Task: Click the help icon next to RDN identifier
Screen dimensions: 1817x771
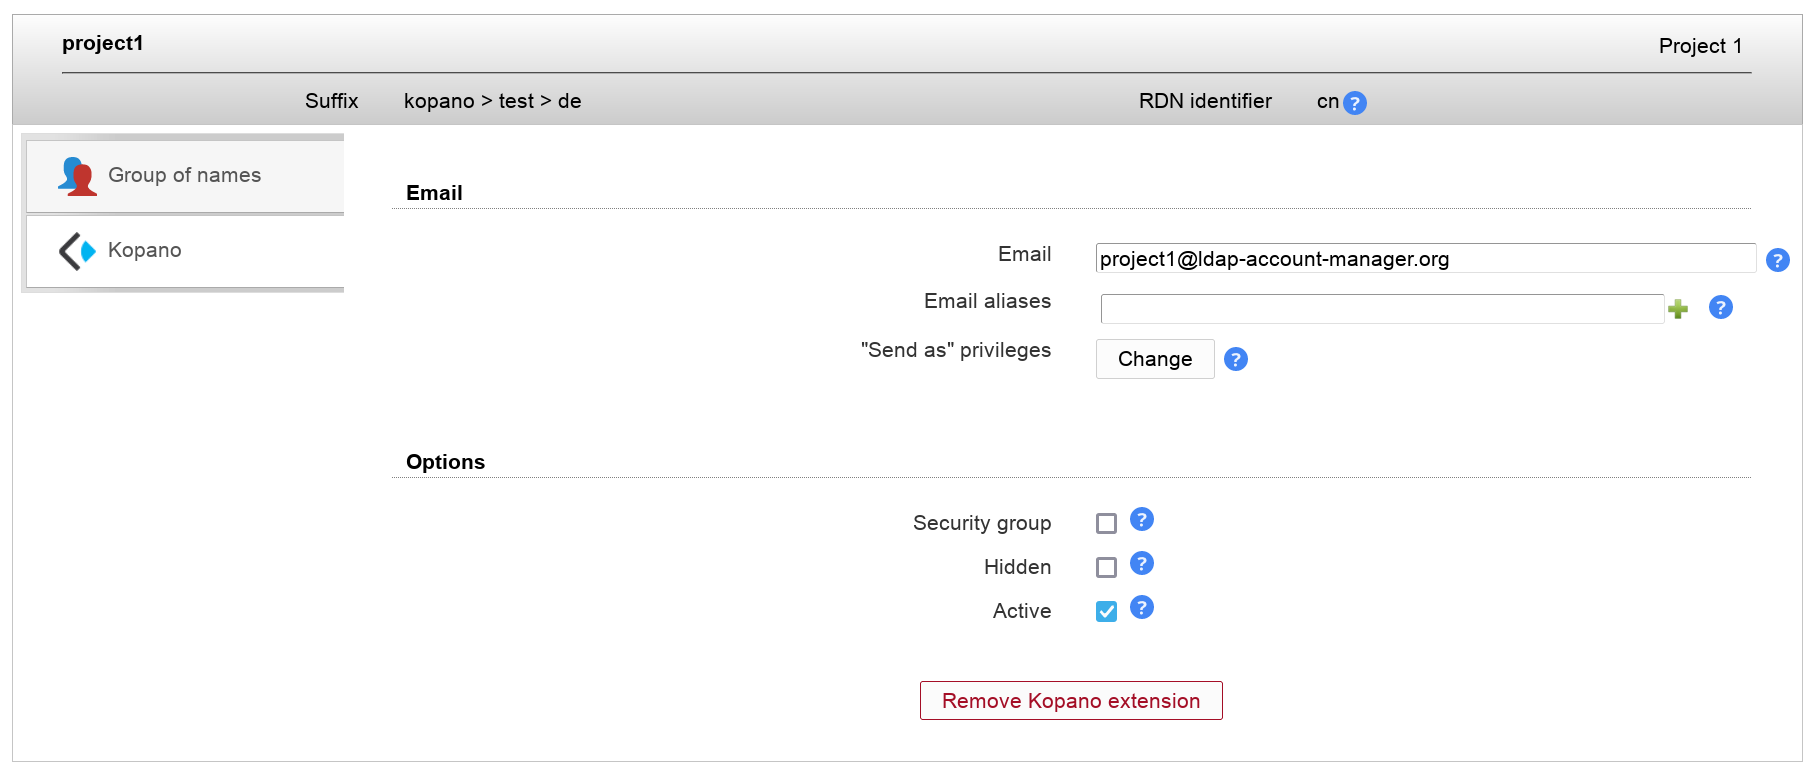Action: 1354,103
